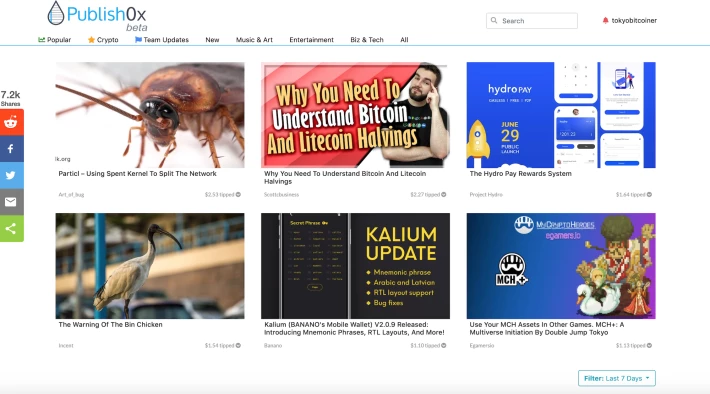Open the Publish0x logo home link

[97, 16]
